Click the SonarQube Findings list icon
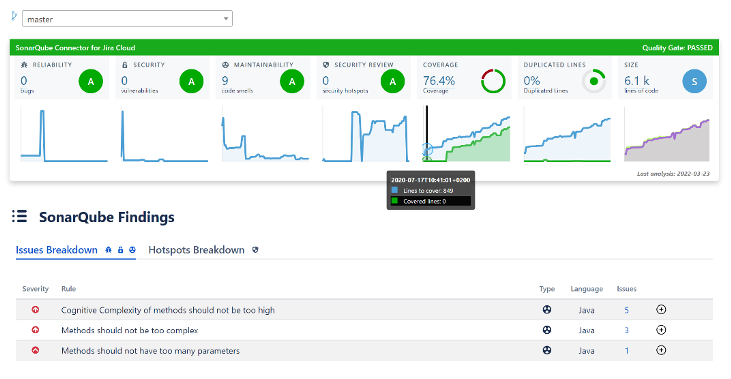 pyautogui.click(x=20, y=216)
